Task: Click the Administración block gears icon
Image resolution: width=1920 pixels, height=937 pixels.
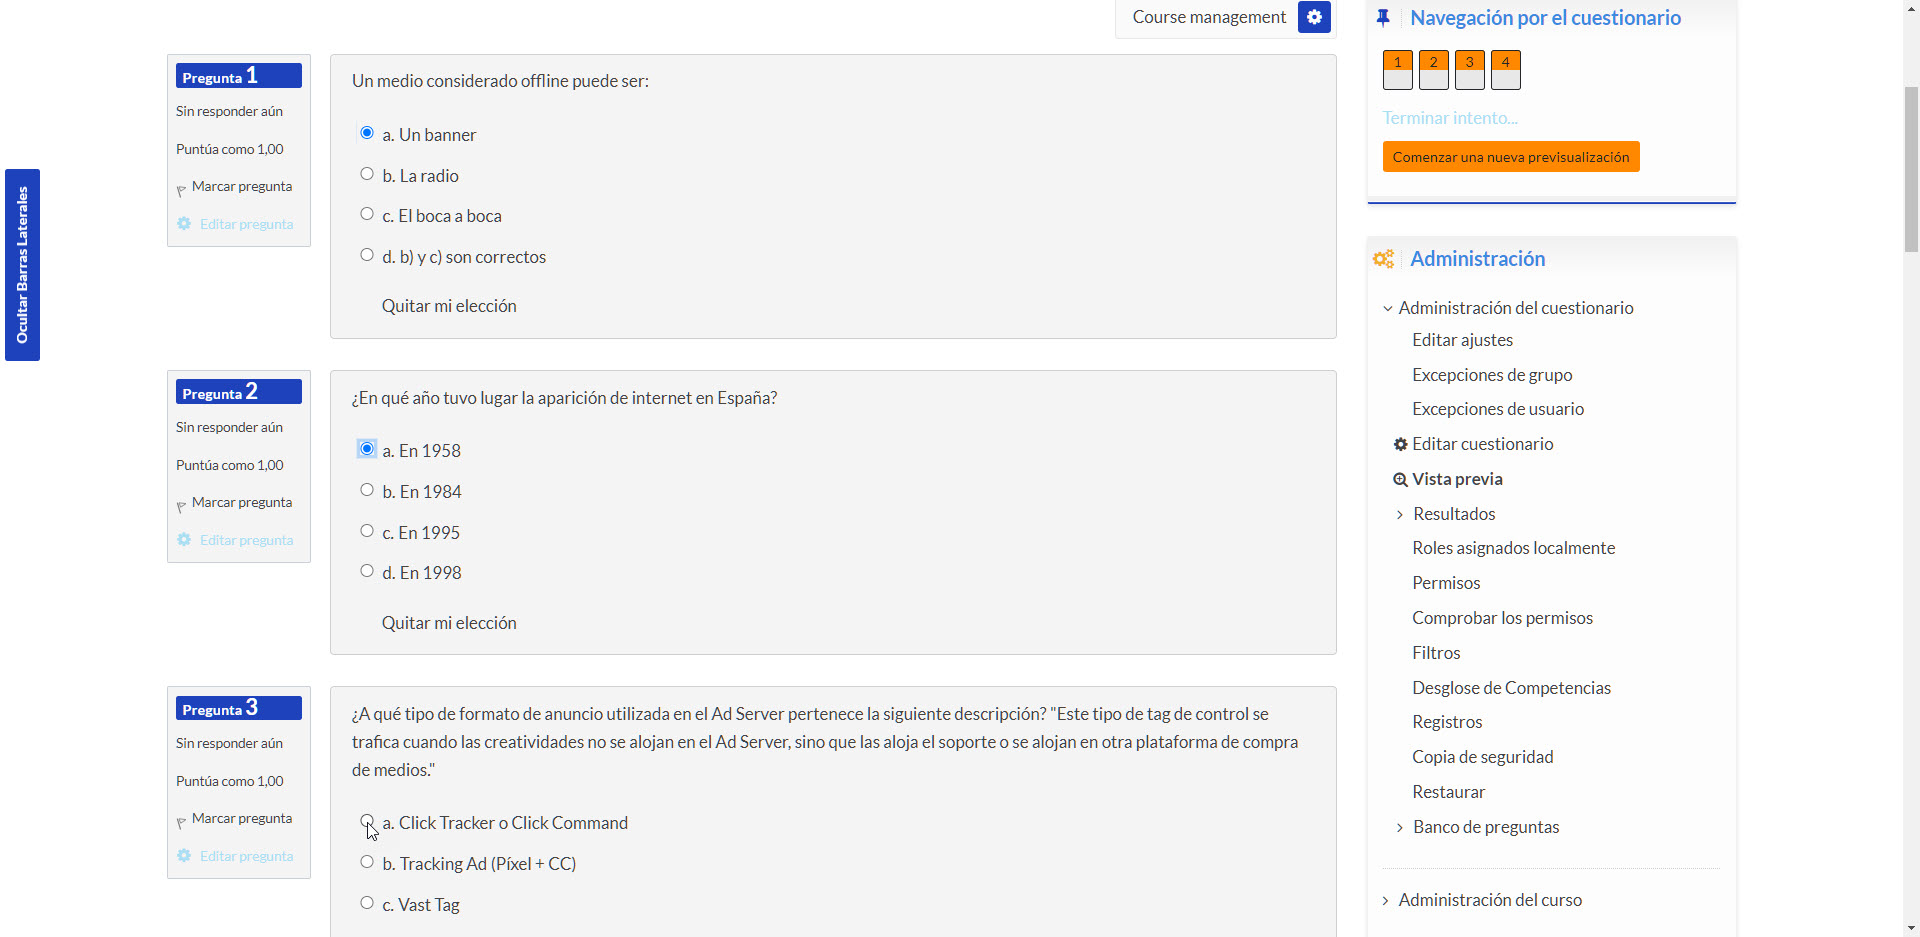Action: click(x=1383, y=259)
